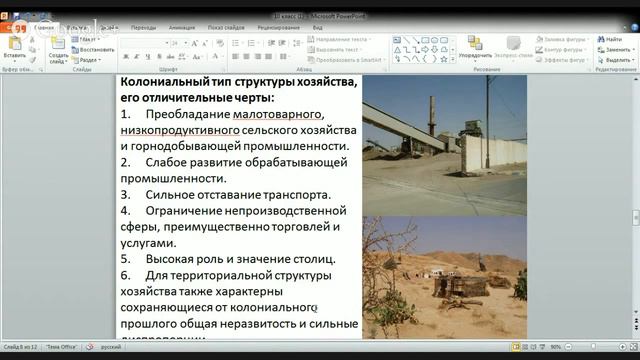Toggle center text alignment
640x360 pixels.
[x=246, y=57]
